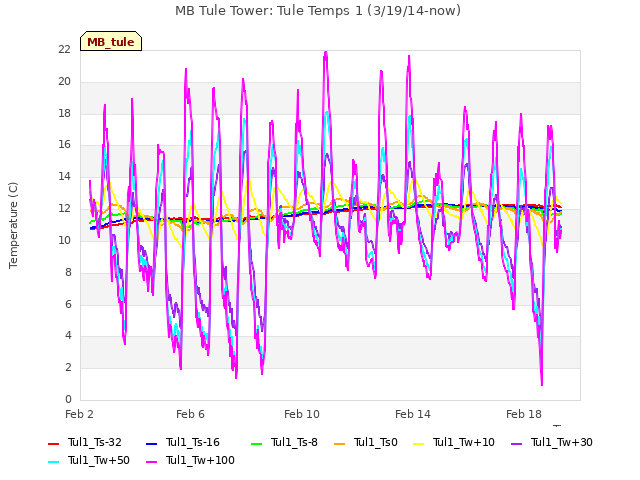
Task: Click the Temperature (C) axis label
Action: (13, 225)
